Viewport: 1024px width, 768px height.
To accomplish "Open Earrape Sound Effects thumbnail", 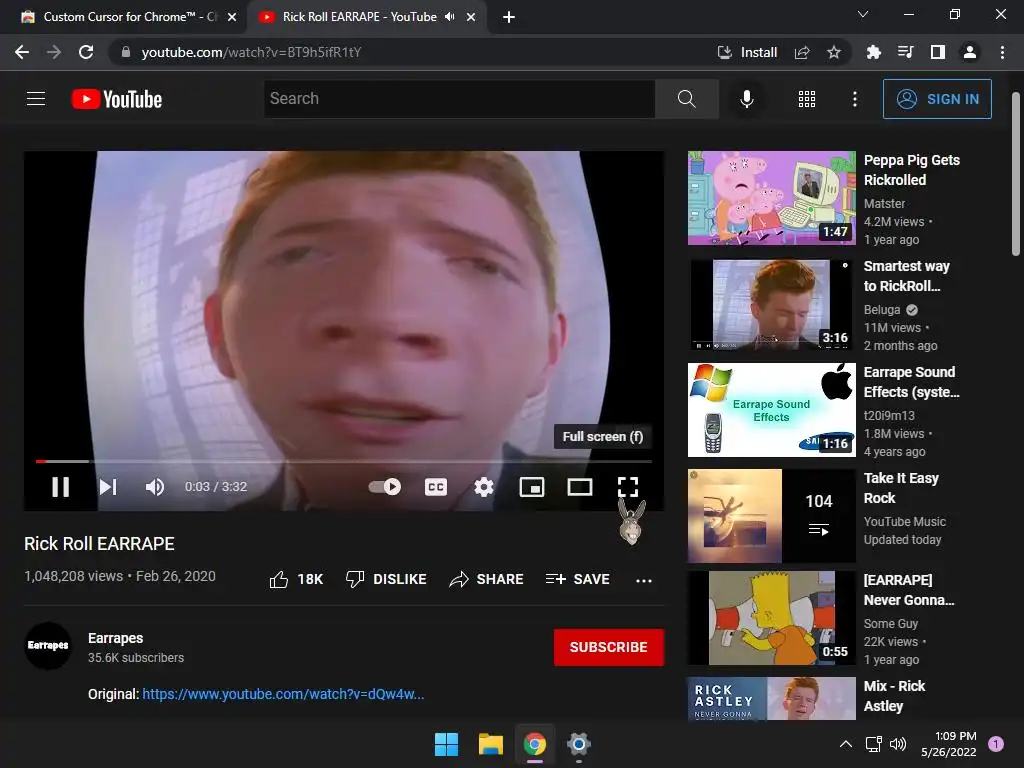I will [x=771, y=409].
